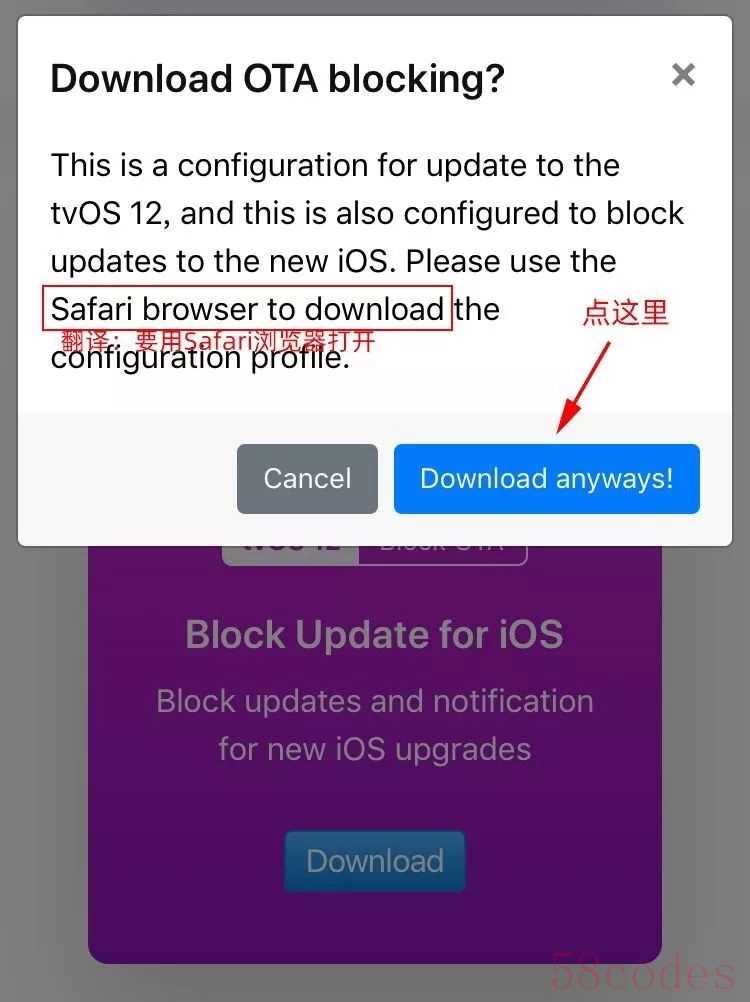Click the 'Block Update for iOS' heading
Image resolution: width=750 pixels, height=1002 pixels.
[375, 635]
